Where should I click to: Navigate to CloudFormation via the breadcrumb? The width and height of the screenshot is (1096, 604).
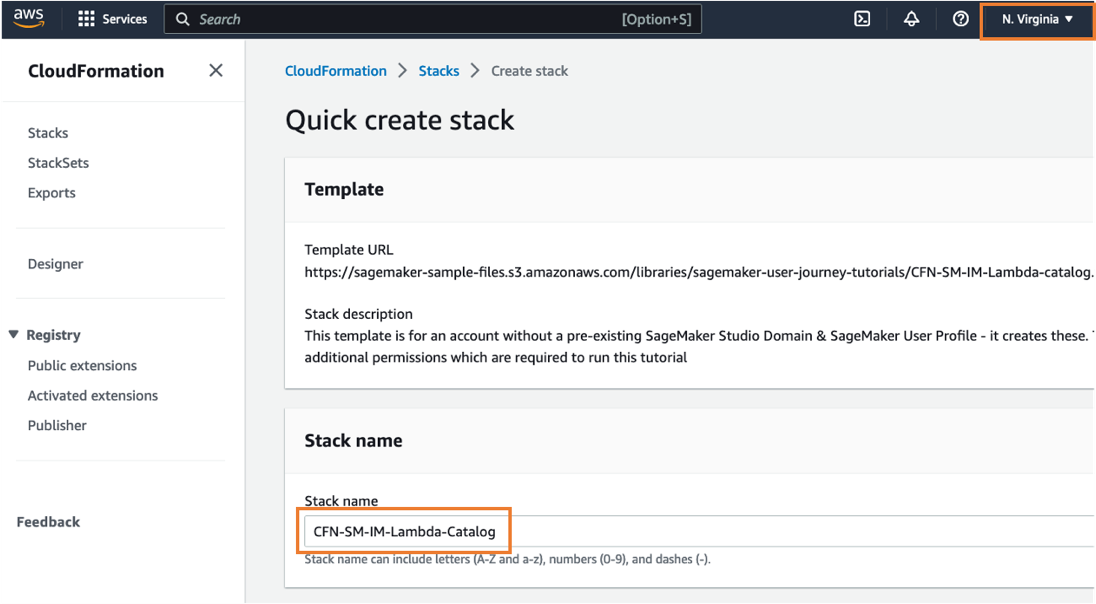(x=335, y=70)
